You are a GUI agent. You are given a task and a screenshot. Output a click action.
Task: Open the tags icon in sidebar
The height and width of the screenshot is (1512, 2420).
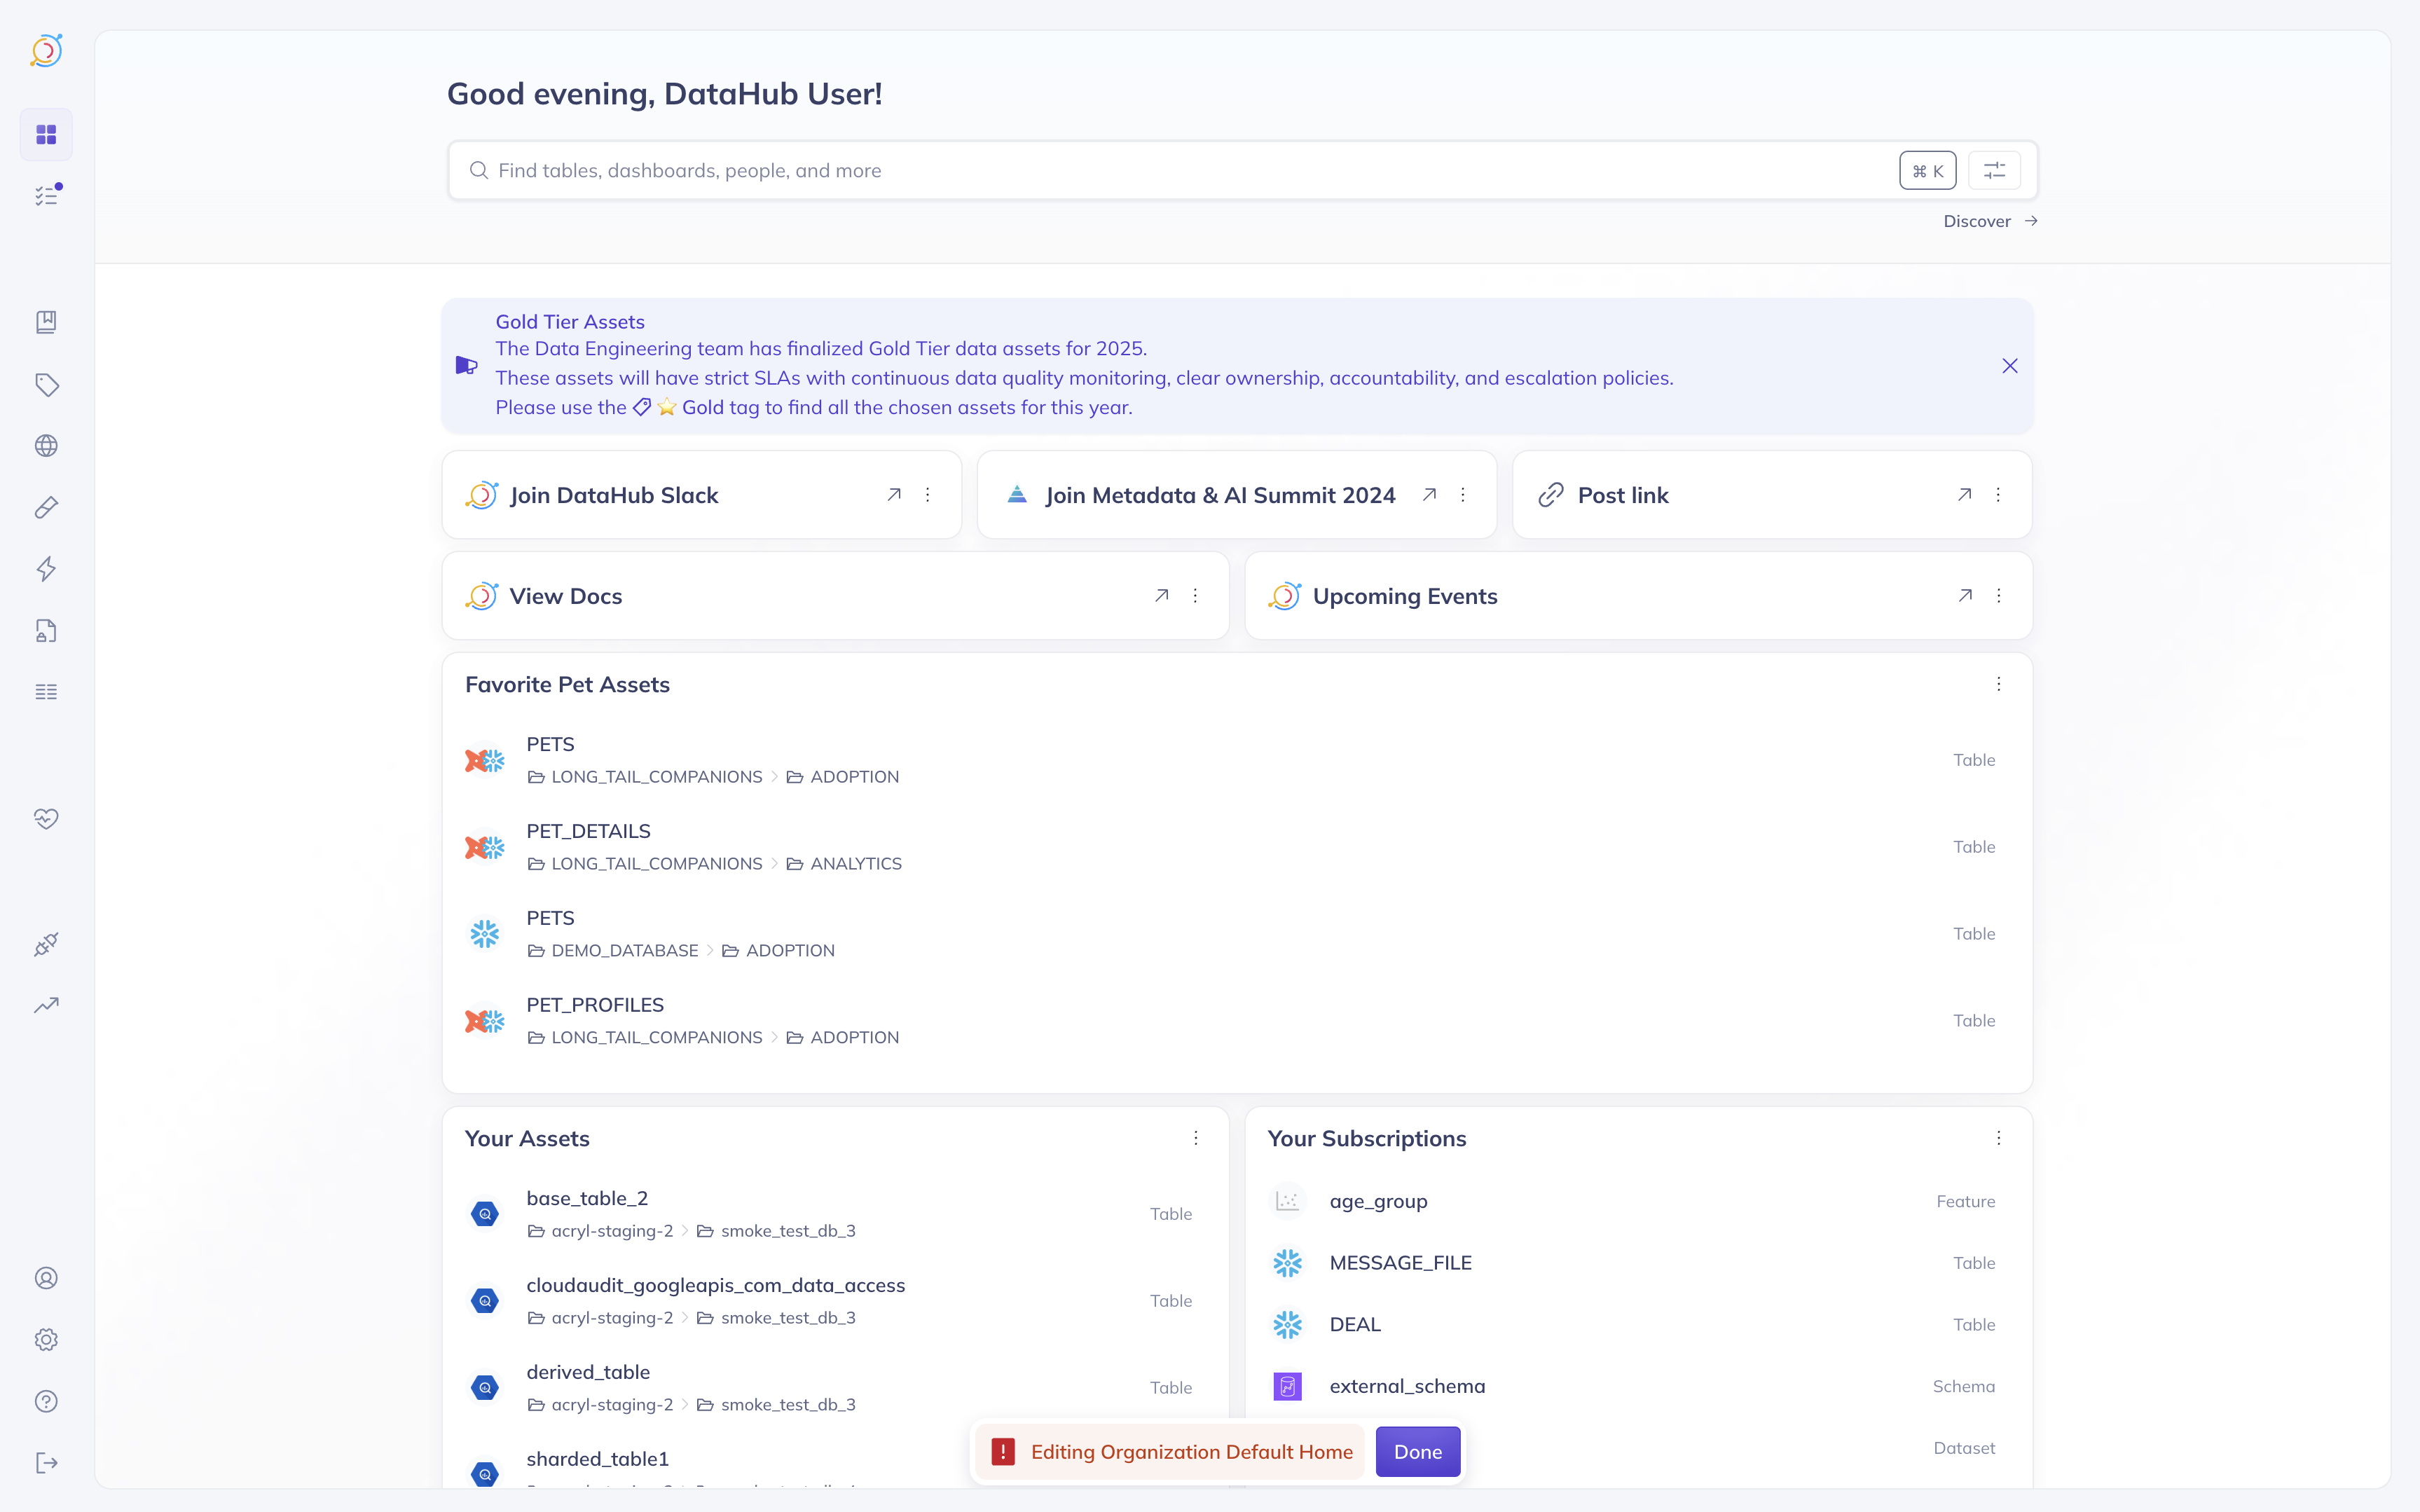pos(46,384)
